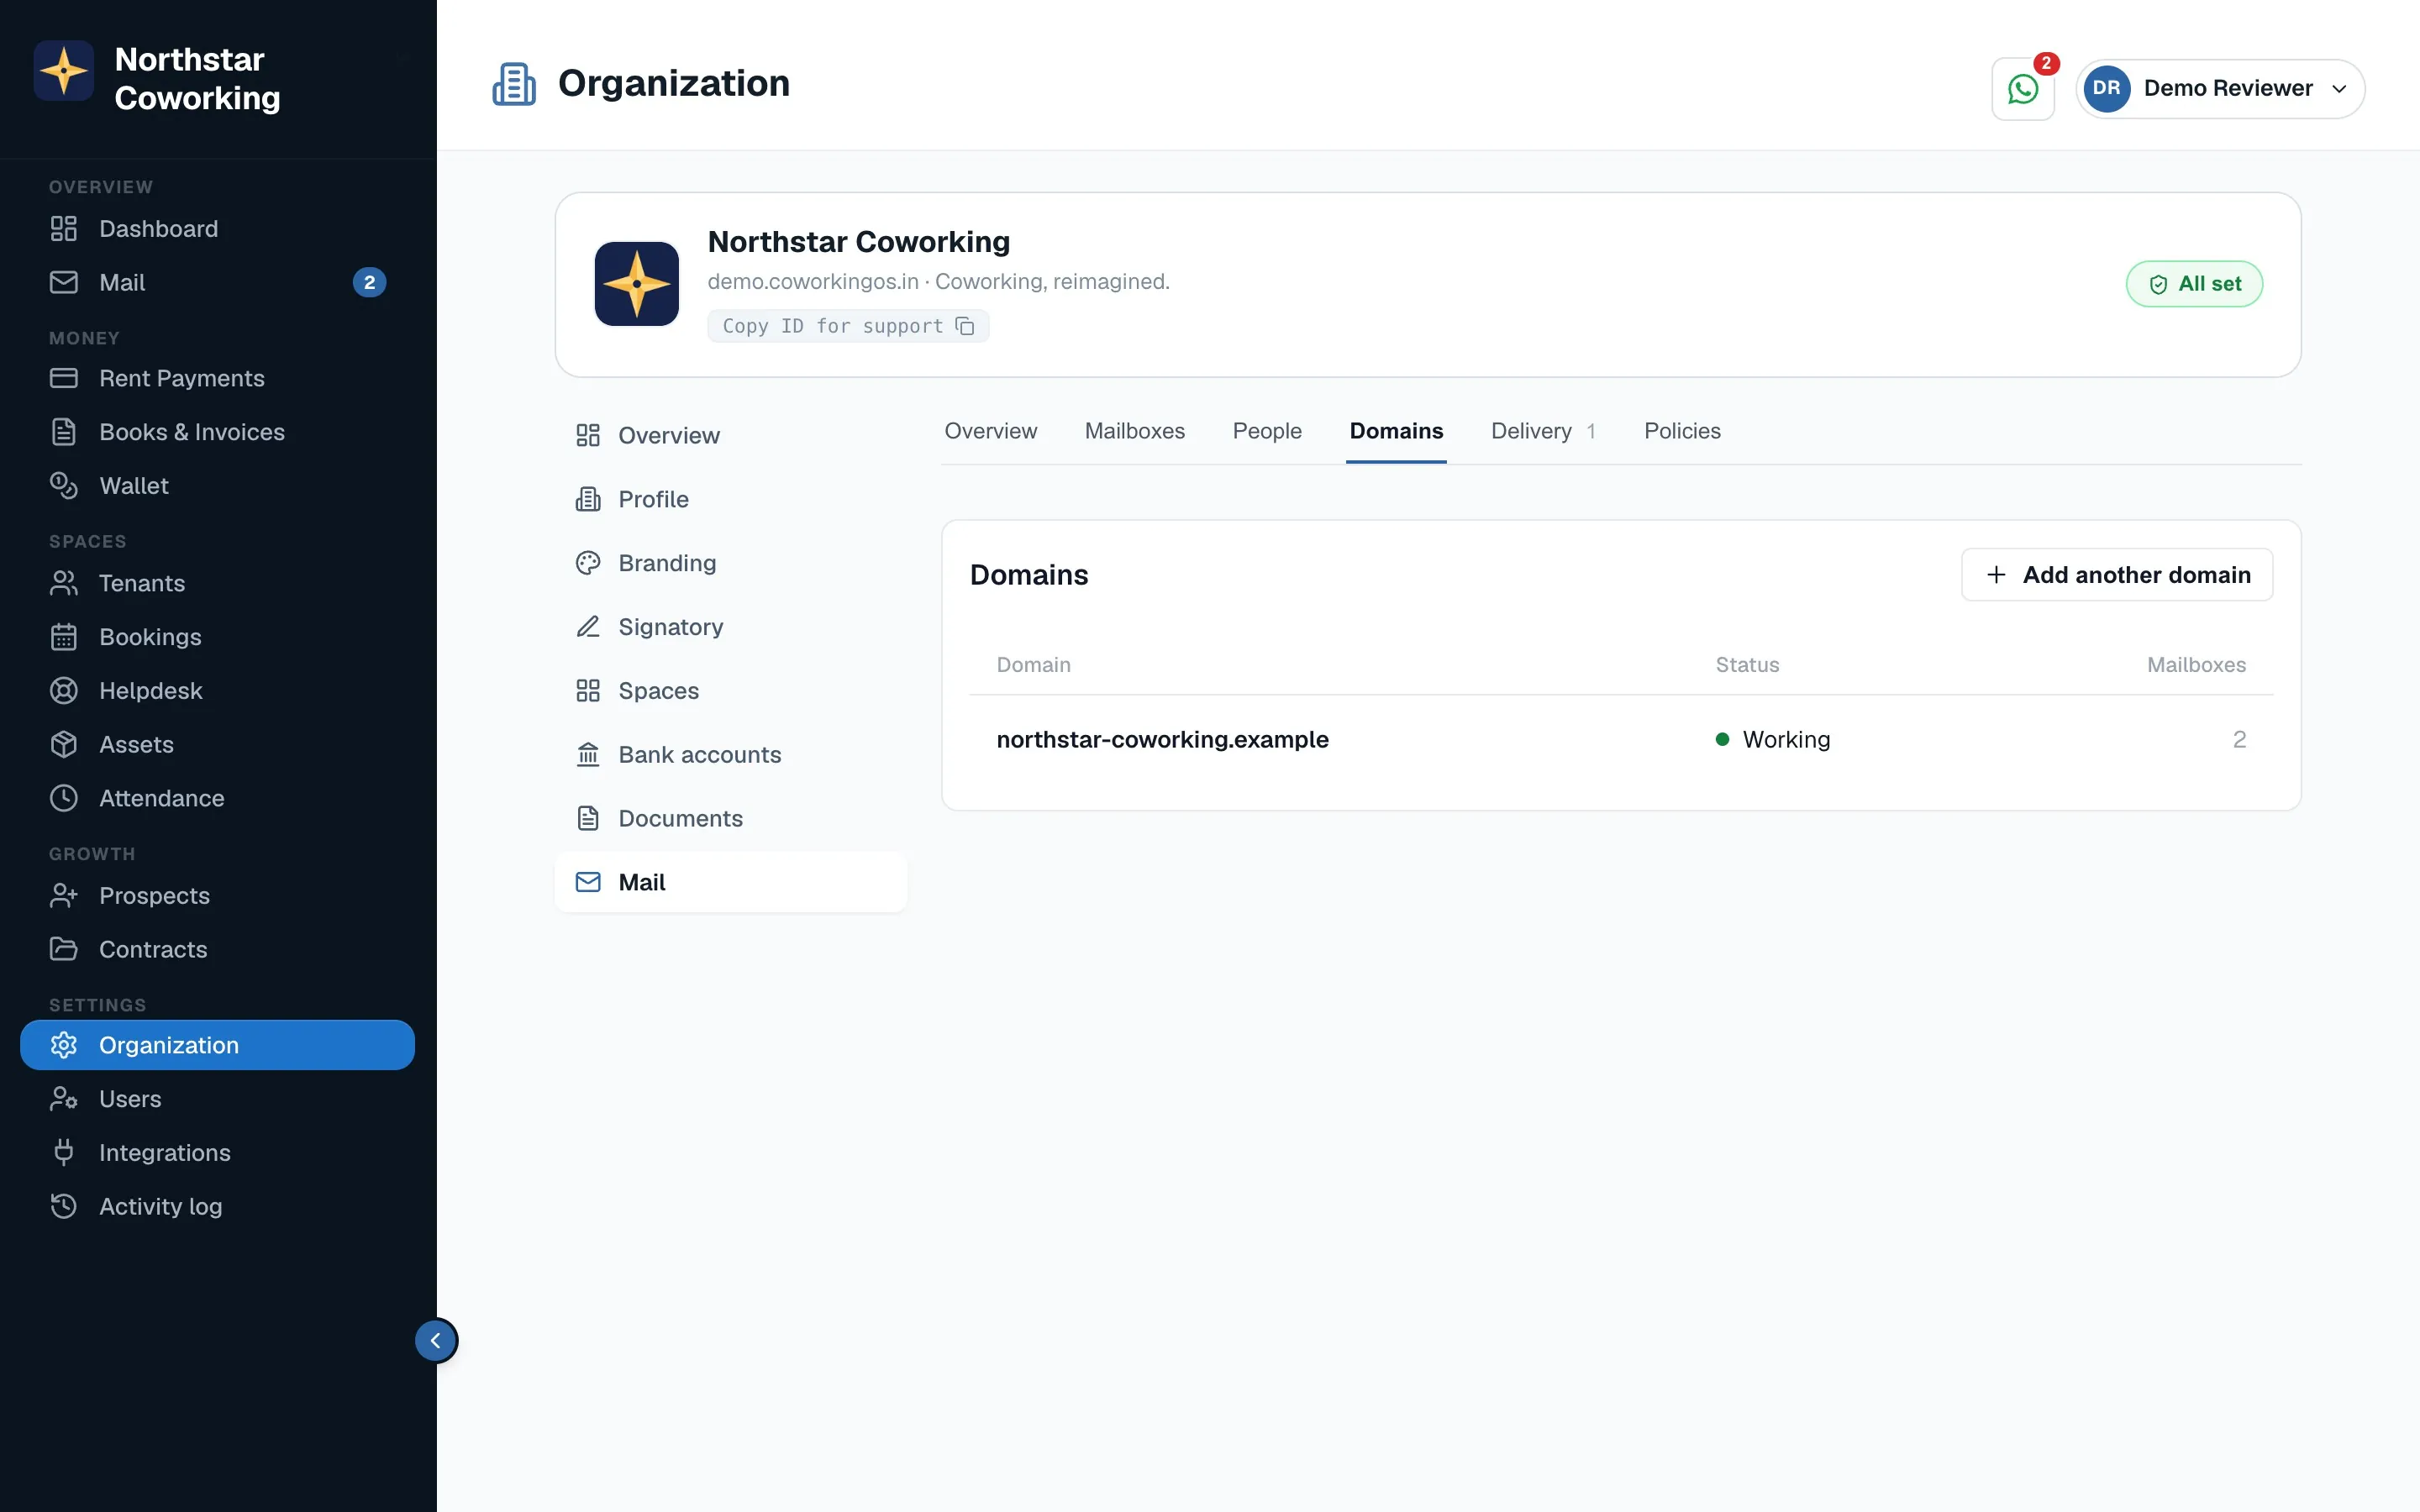
Task: Click the copy icon beside Copy ID for support
Action: [x=965, y=326]
